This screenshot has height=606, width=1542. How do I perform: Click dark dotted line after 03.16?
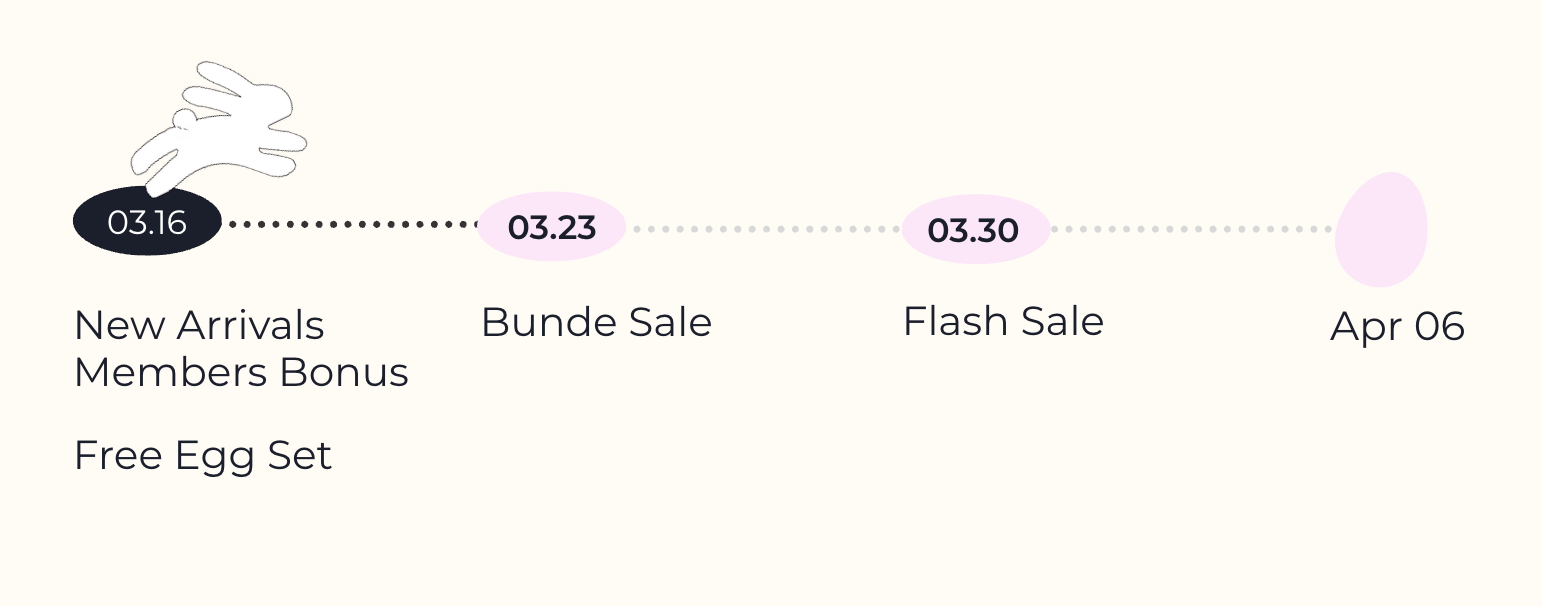pyautogui.click(x=350, y=225)
